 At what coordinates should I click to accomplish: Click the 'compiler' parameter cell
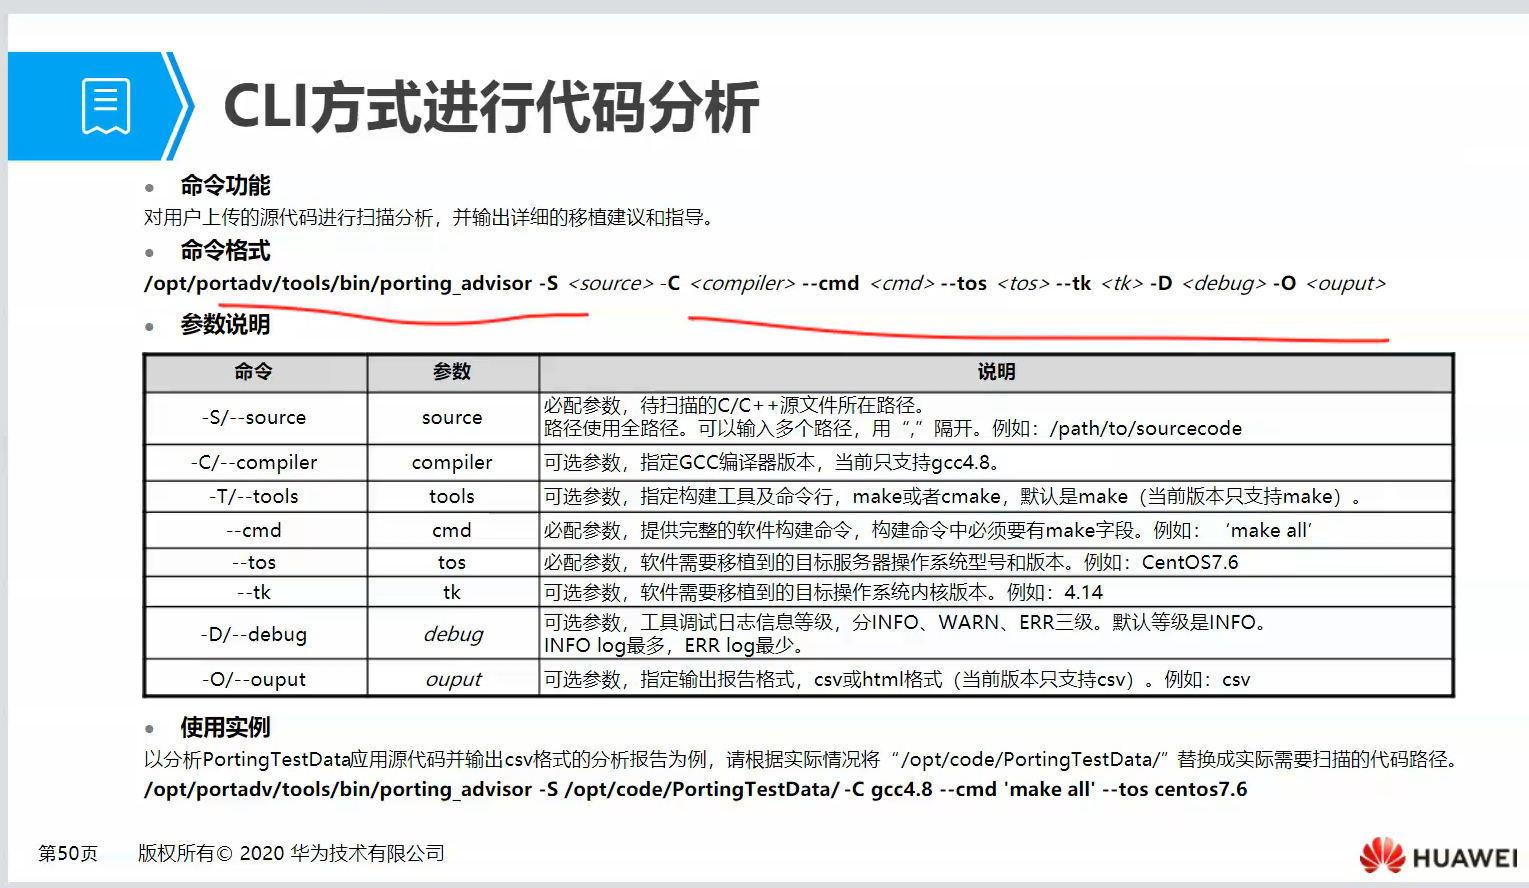(452, 463)
